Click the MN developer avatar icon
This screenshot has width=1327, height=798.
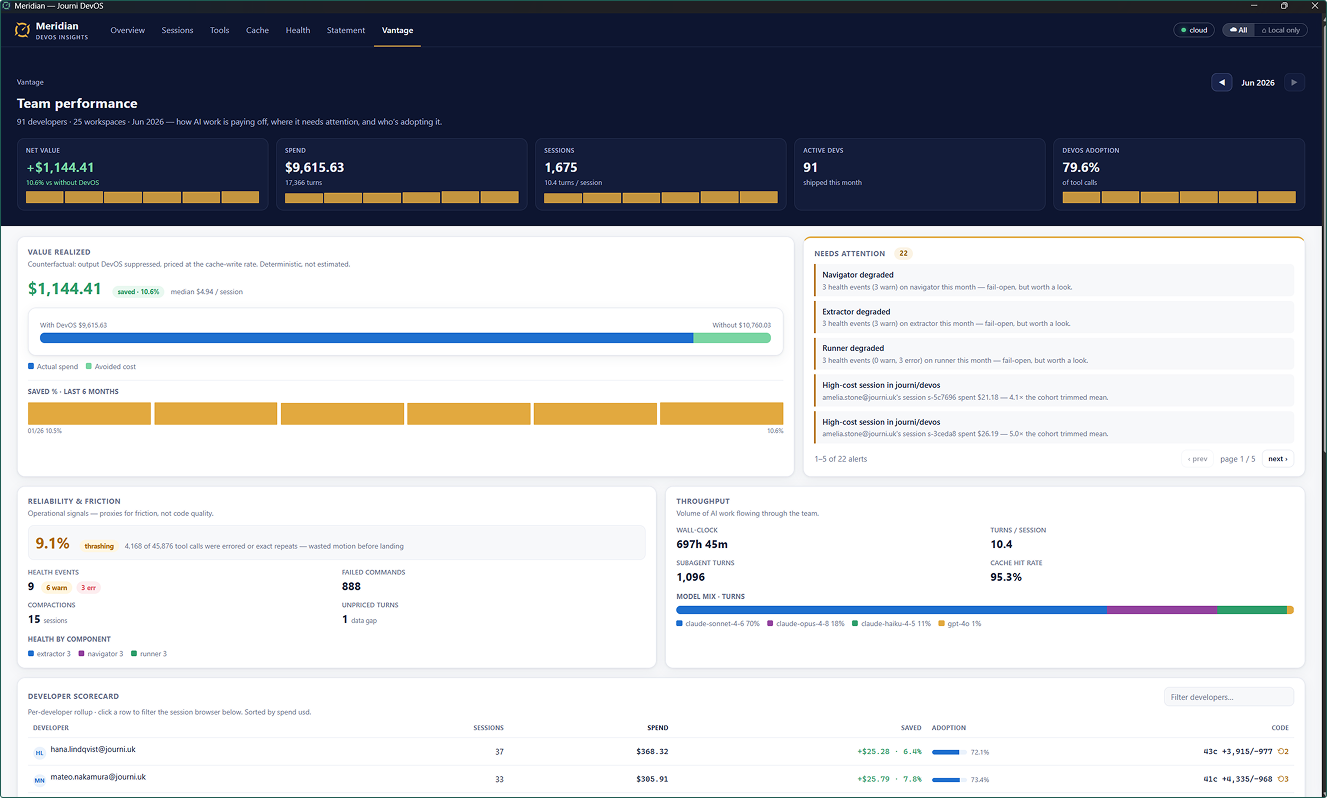click(39, 780)
